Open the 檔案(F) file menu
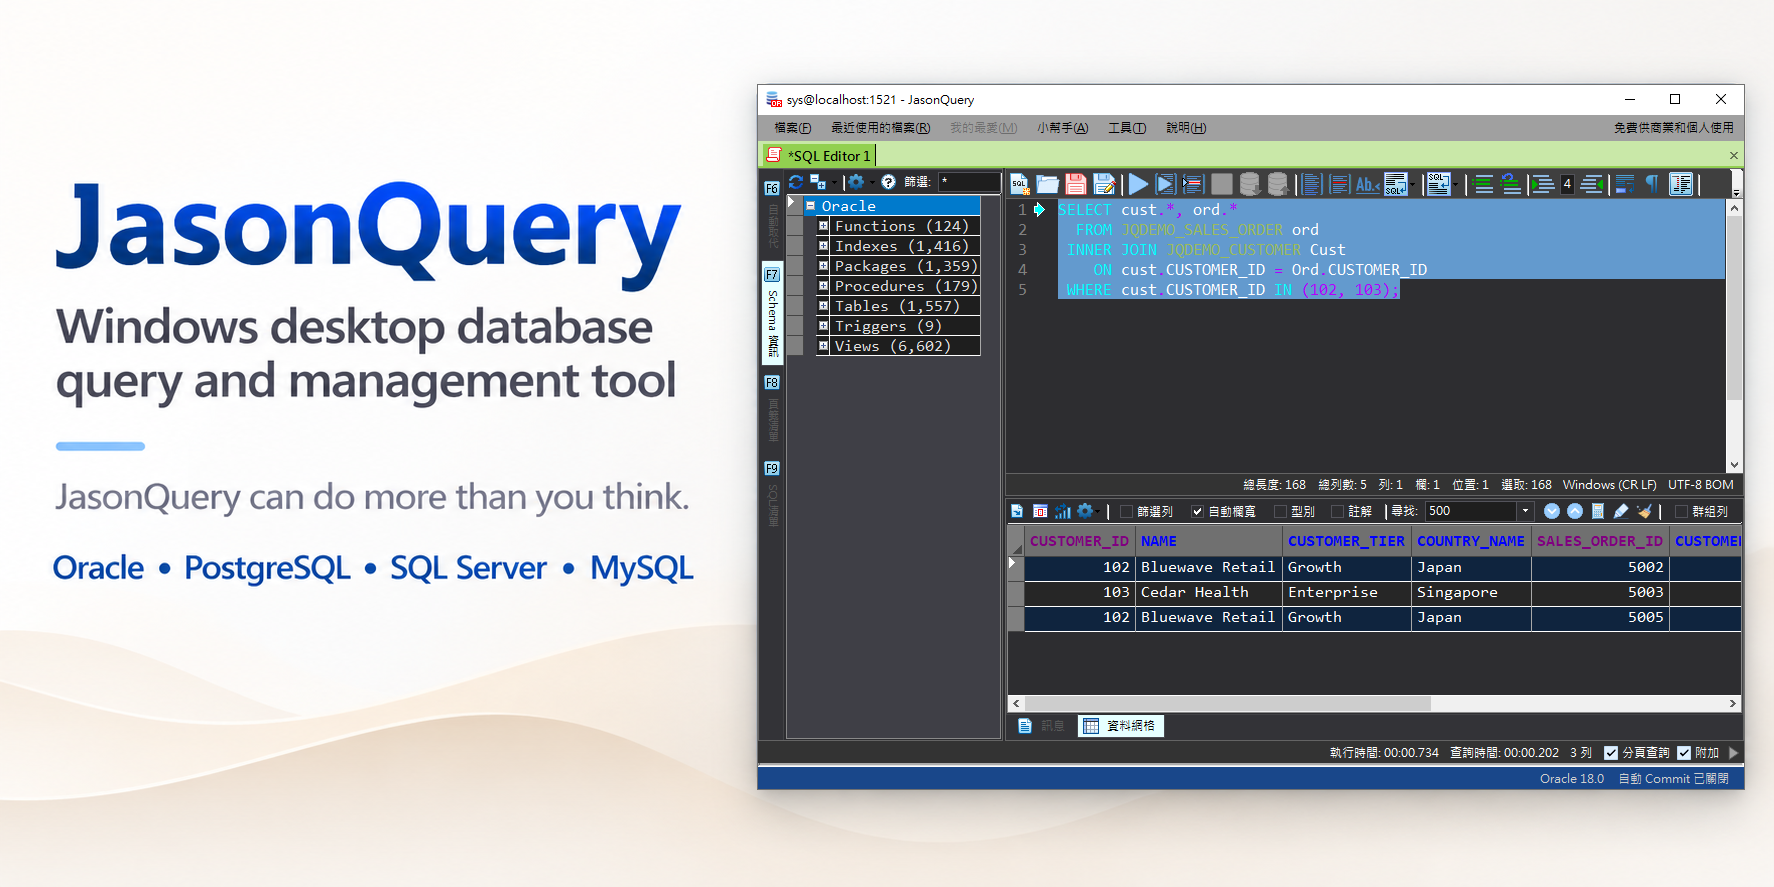 (792, 128)
